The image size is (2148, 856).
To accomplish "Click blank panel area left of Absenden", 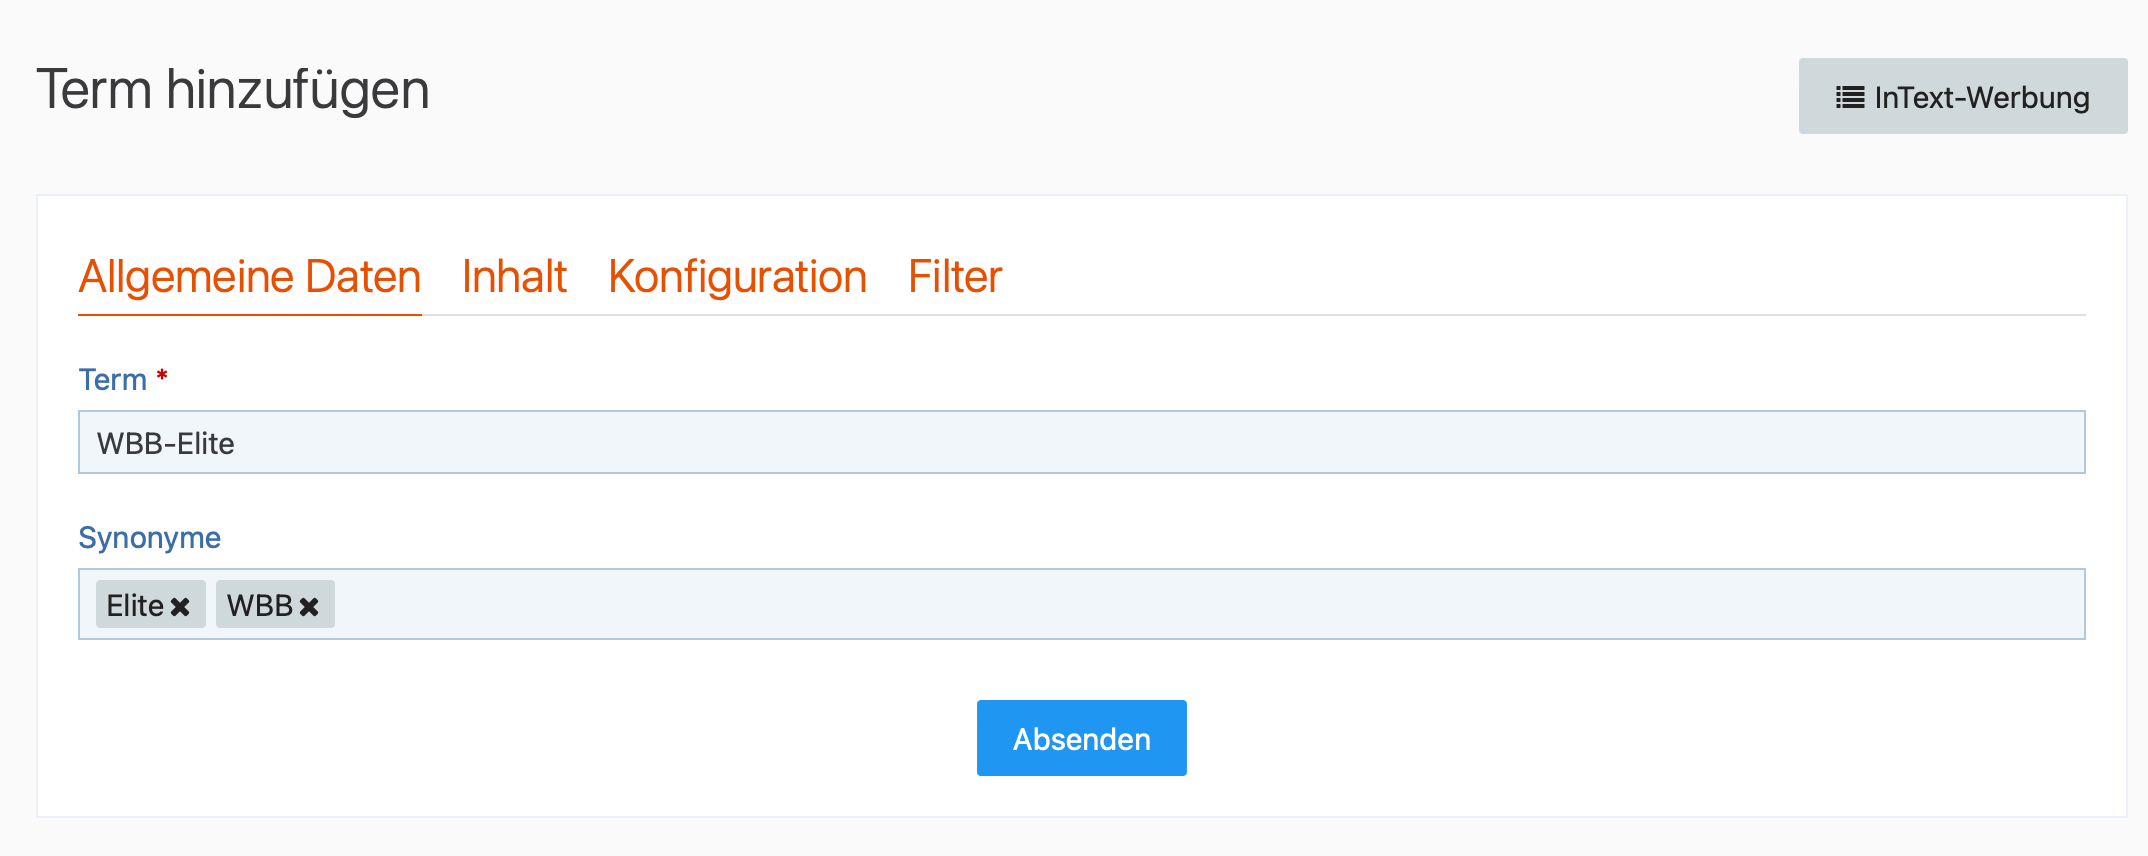I will [500, 738].
